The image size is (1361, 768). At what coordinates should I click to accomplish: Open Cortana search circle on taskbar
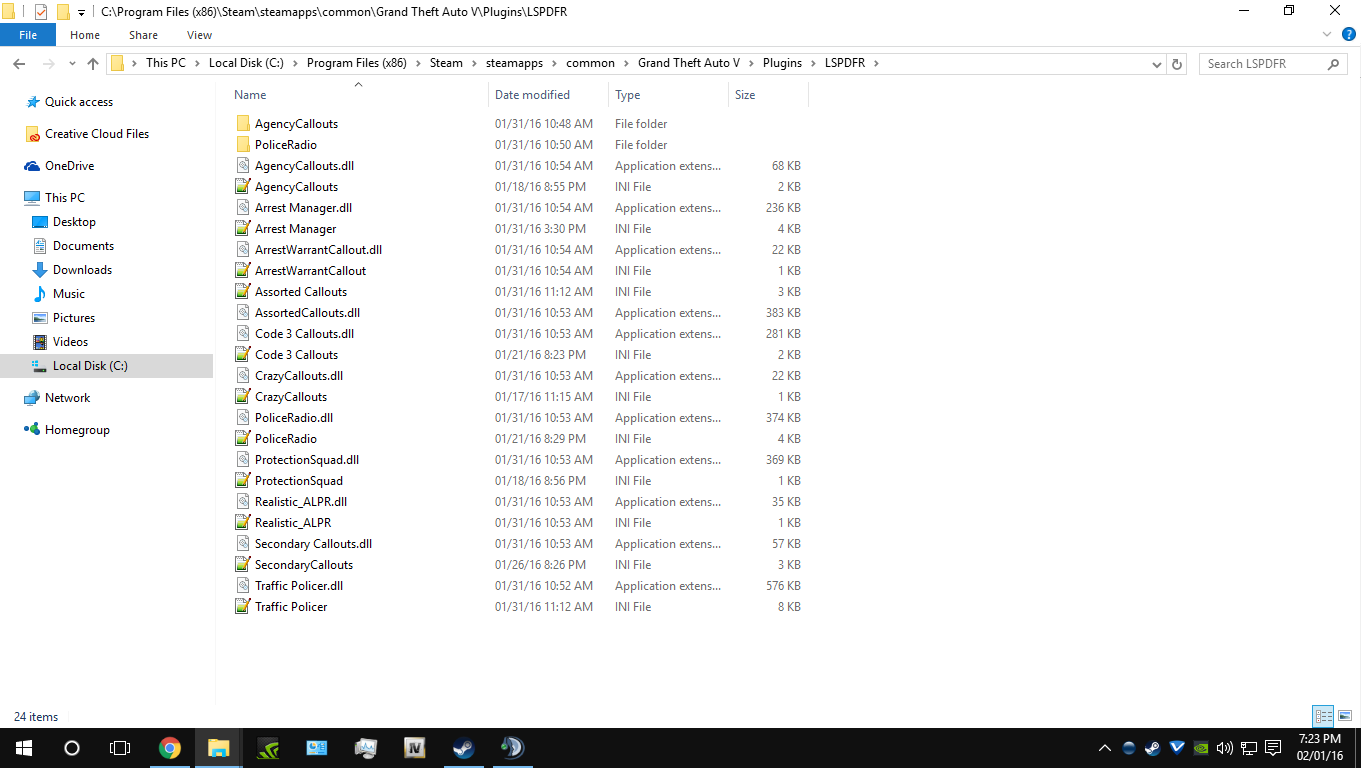point(72,748)
